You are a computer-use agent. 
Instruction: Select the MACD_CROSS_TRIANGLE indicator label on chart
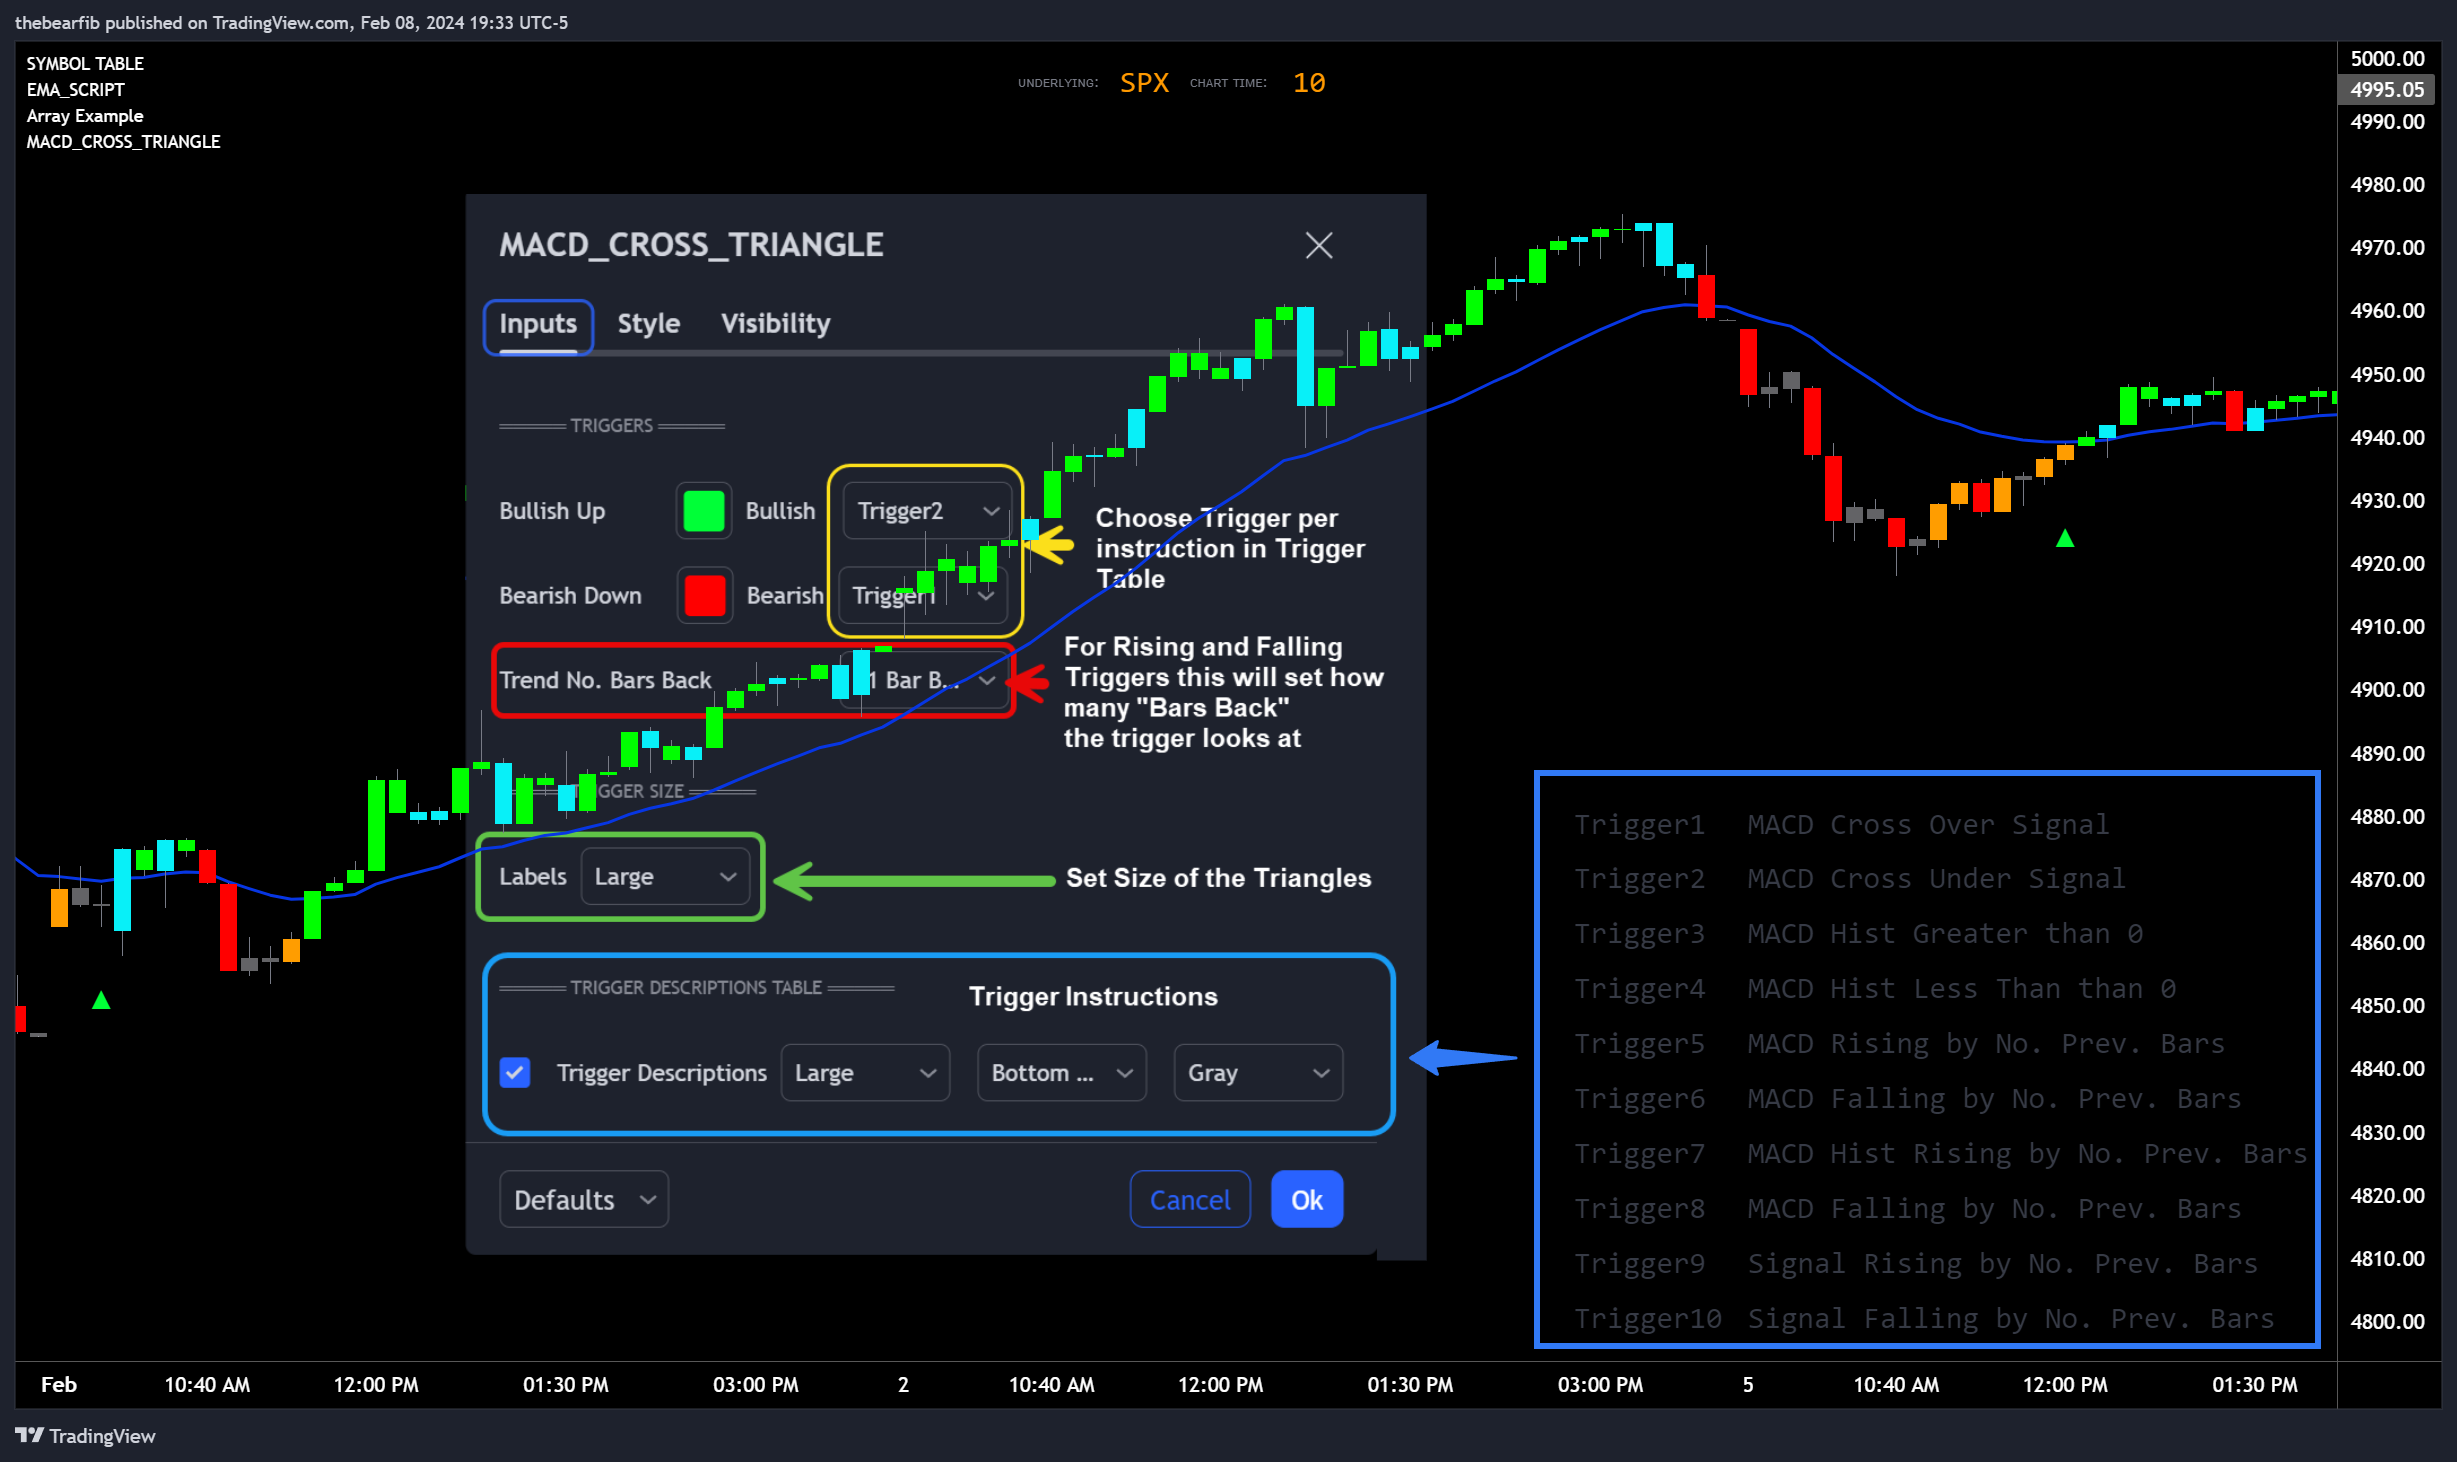coord(123,141)
